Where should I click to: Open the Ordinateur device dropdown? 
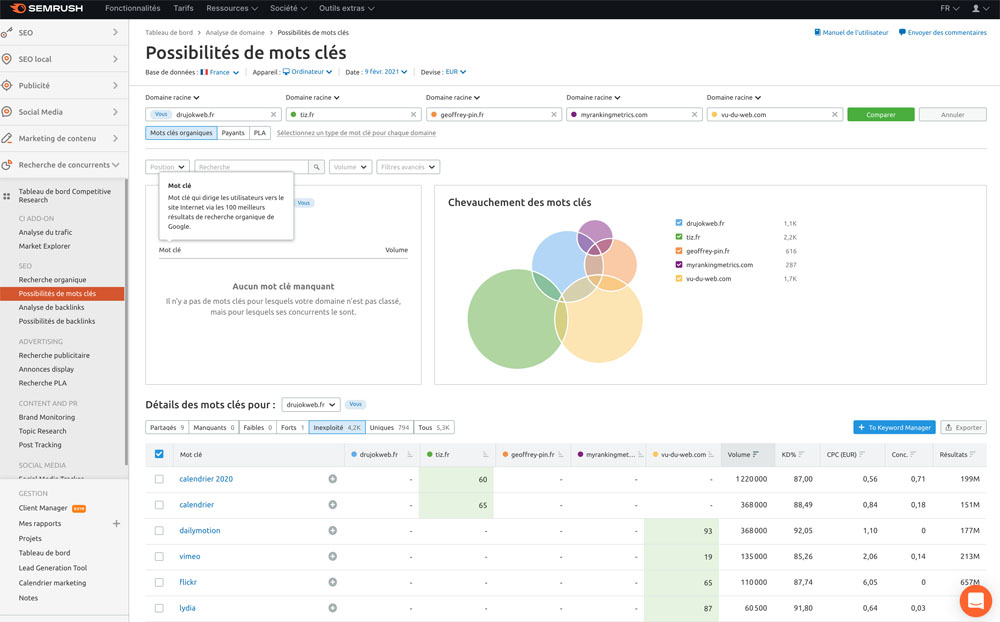(307, 72)
